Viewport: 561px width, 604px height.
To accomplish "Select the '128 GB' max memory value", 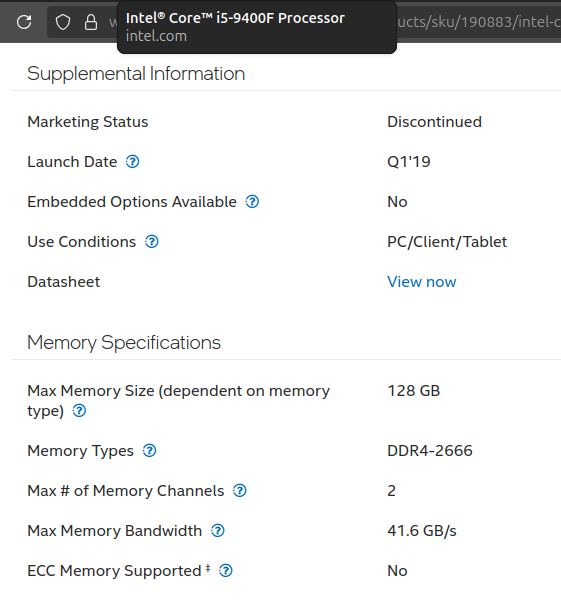I will click(413, 391).
